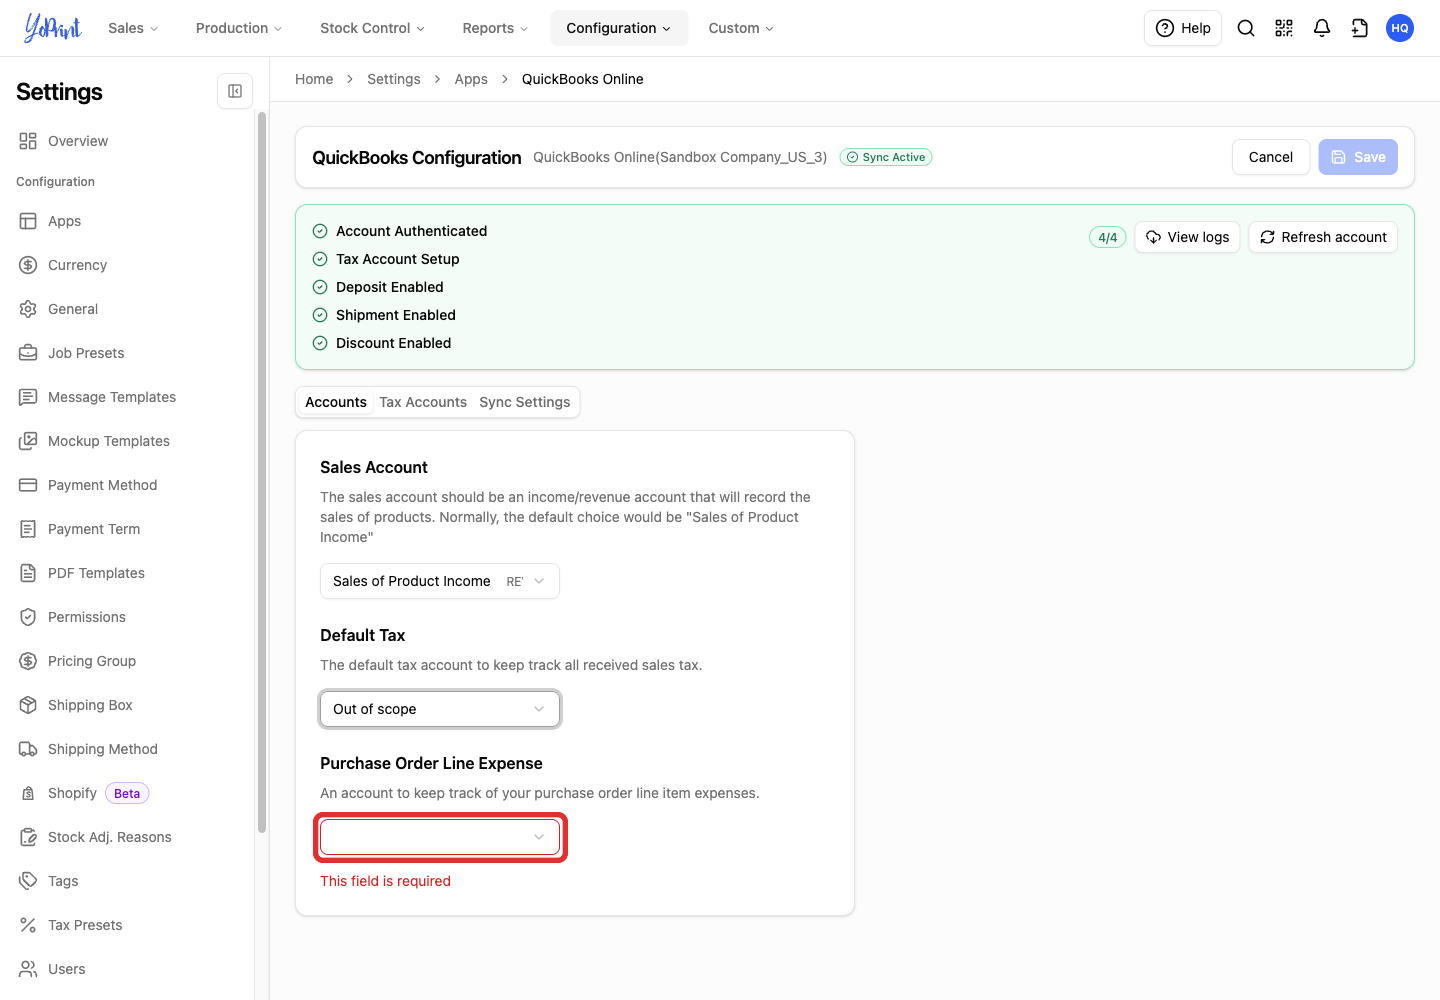Screen dimensions: 1440x1000
Task: Open the Tags settings page
Action: tap(127, 881)
